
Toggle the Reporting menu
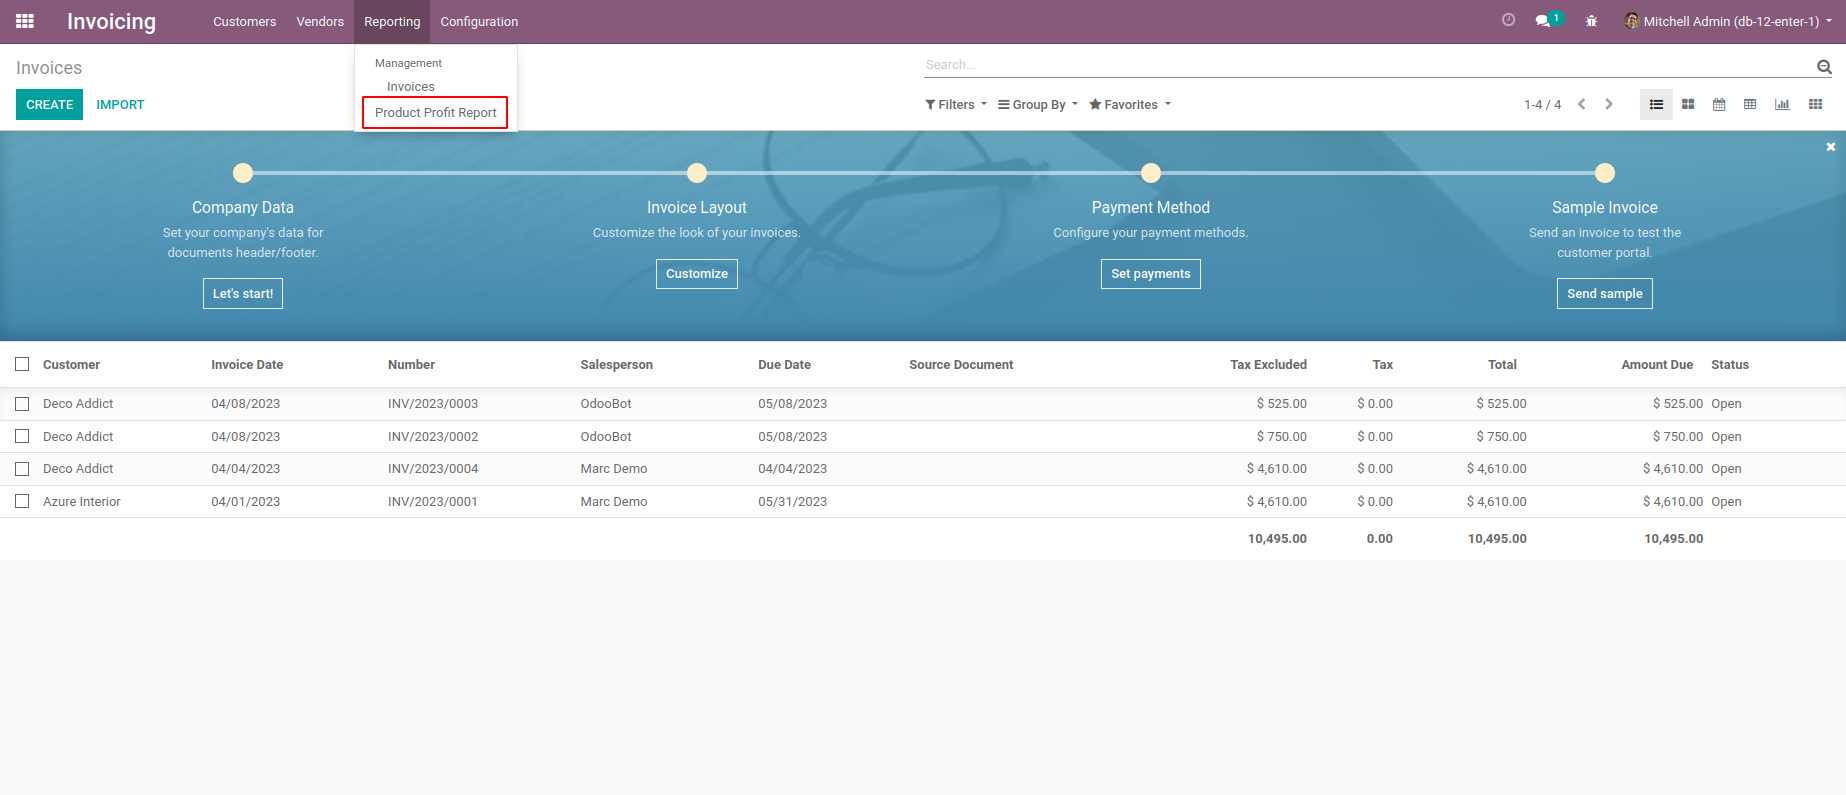tap(392, 21)
